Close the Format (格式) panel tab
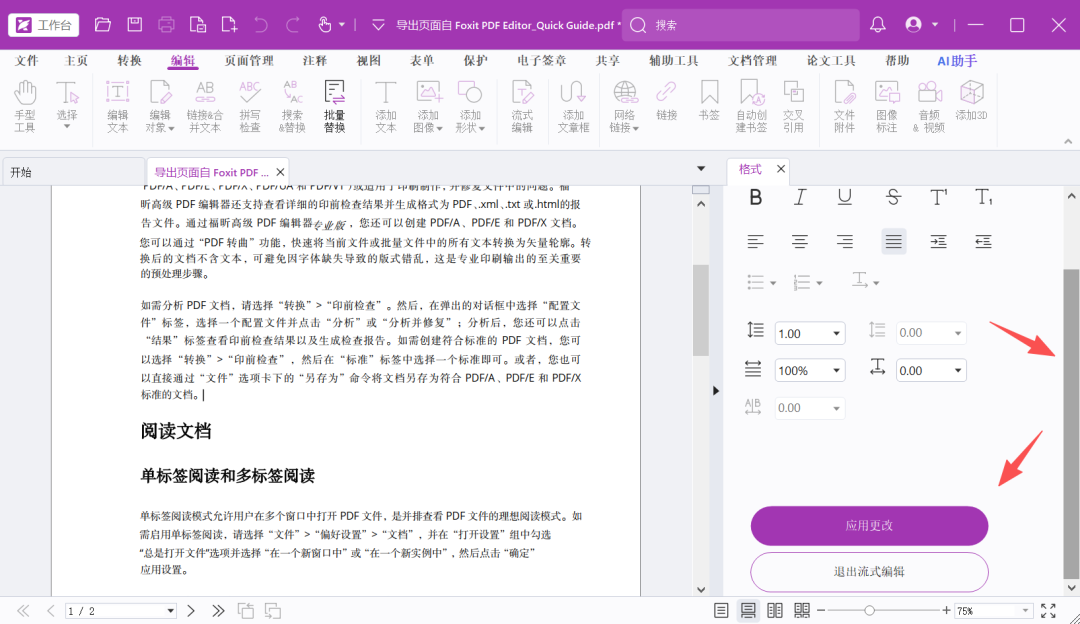The height and width of the screenshot is (624, 1080). 780,169
